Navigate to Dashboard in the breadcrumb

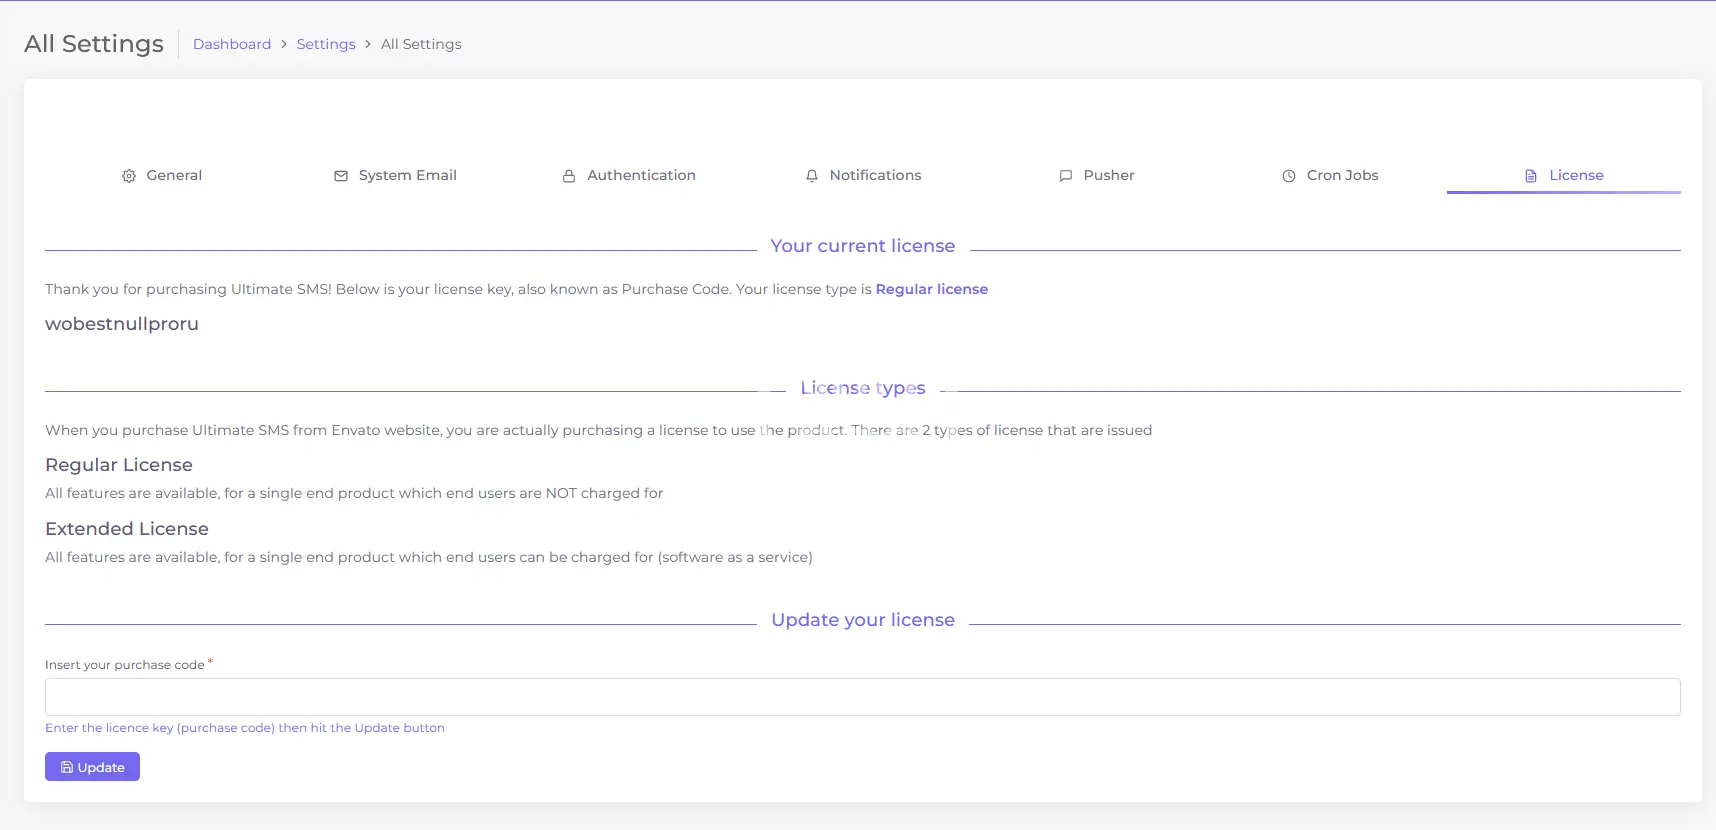coord(232,44)
